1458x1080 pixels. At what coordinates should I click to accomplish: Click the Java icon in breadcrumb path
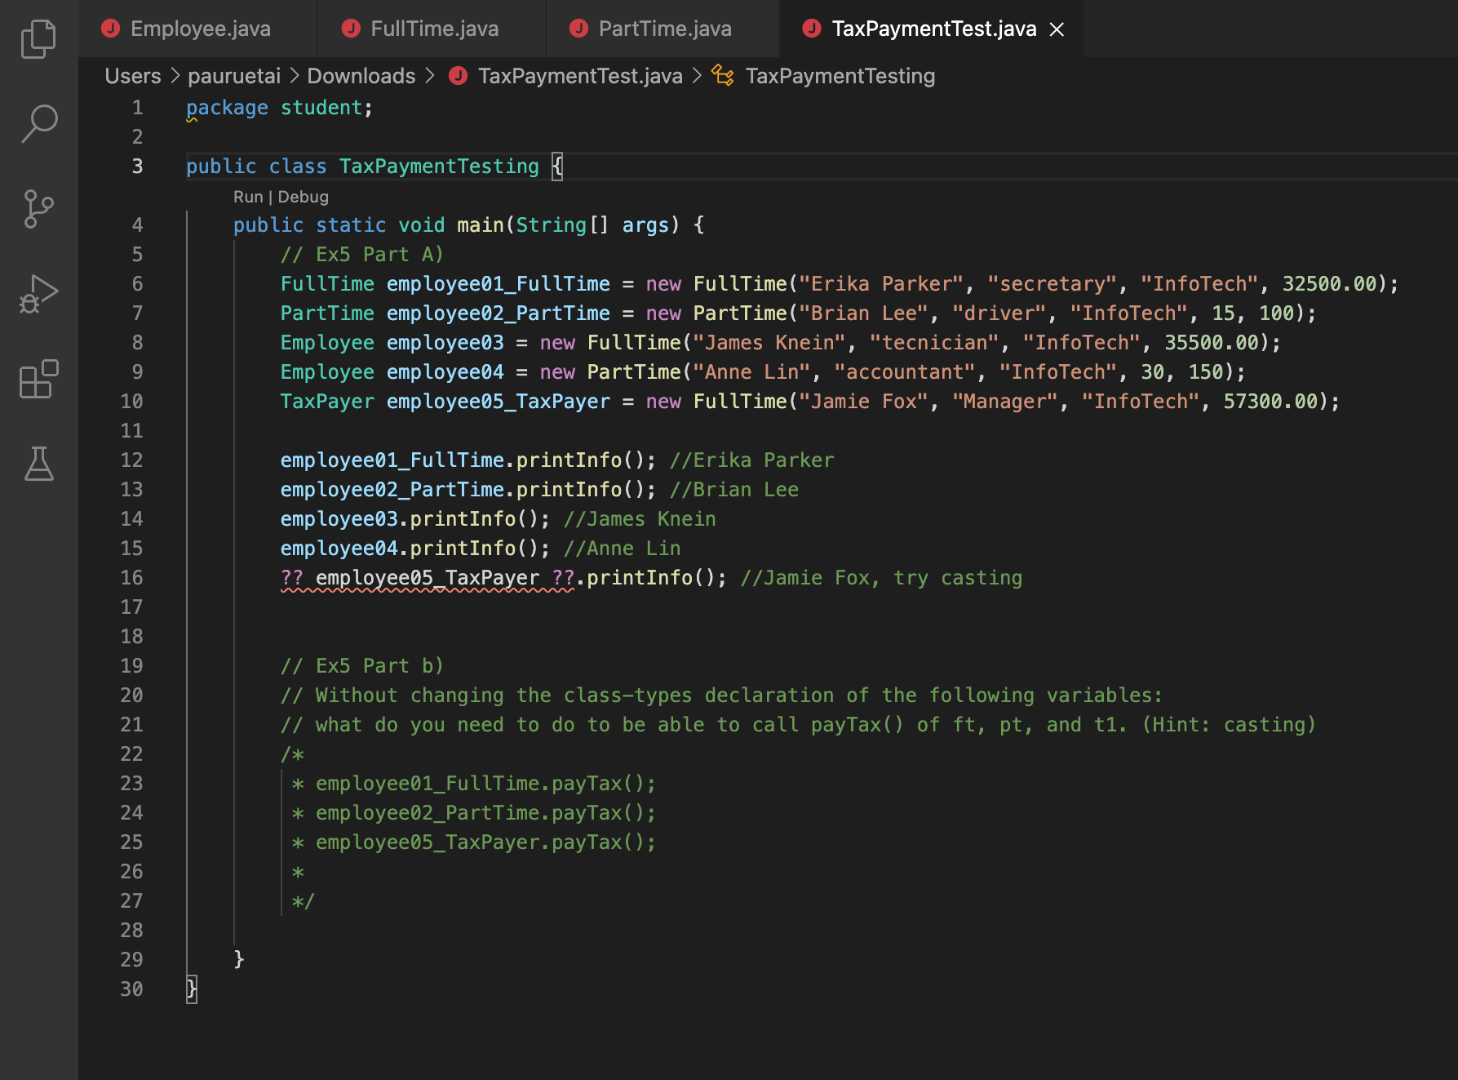[458, 76]
